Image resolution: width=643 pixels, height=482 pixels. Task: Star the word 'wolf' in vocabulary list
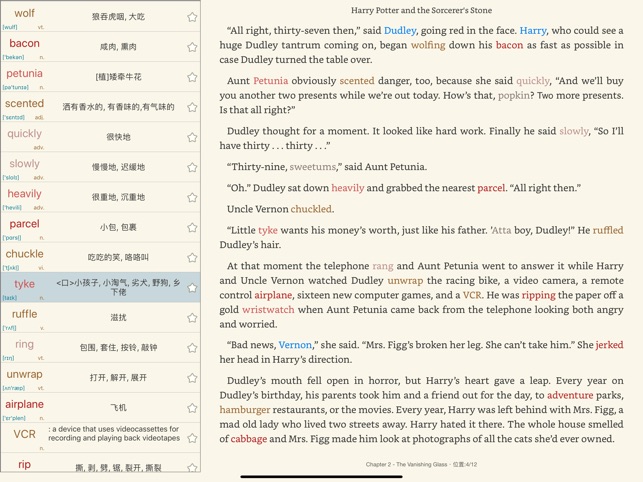192,17
